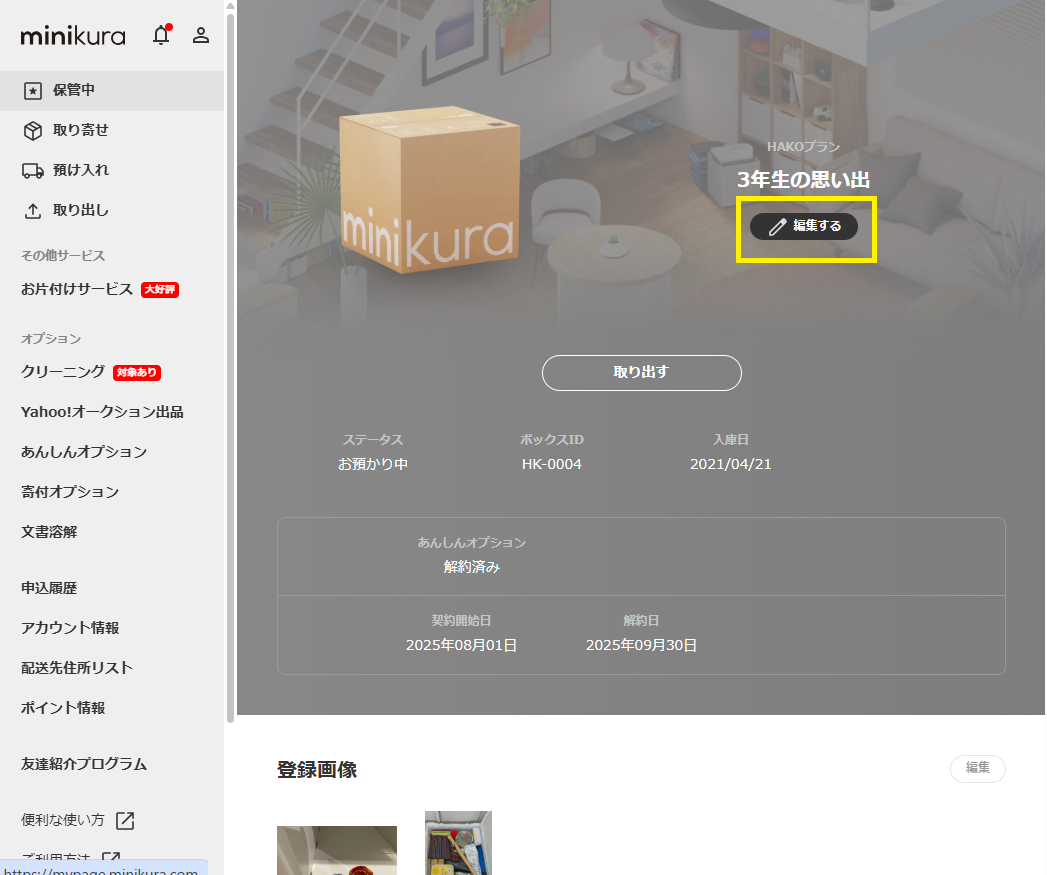Click the 大好評 red badge
This screenshot has width=1047, height=875.
pos(160,289)
